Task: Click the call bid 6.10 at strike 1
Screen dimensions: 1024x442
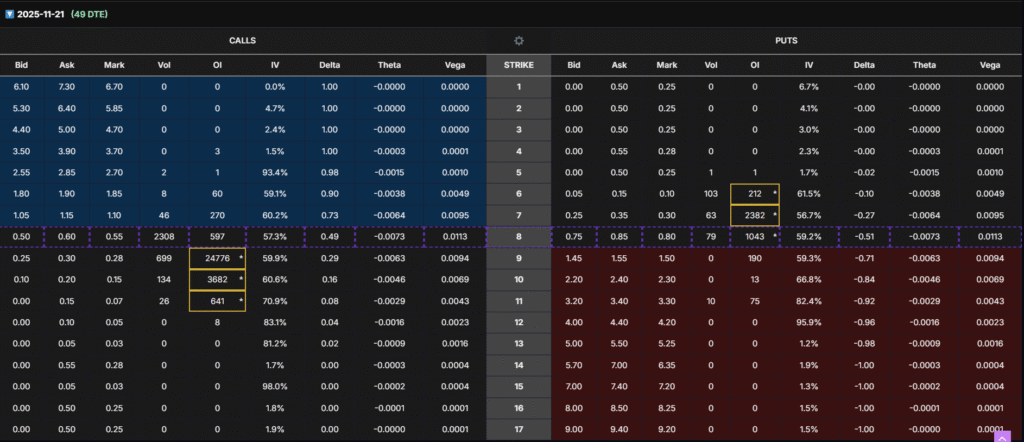Action: click(x=21, y=87)
